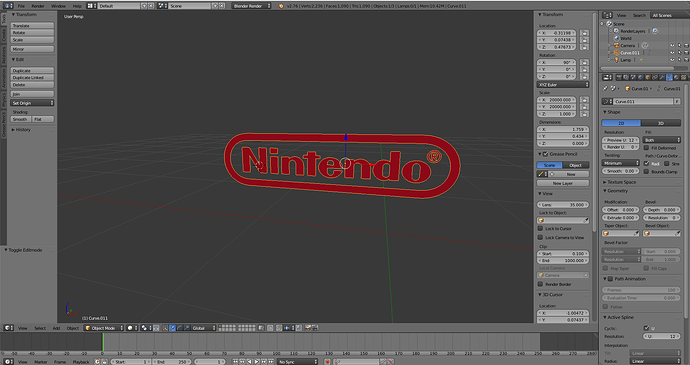
Task: Open the Global orientation dropdown
Action: click(x=204, y=328)
